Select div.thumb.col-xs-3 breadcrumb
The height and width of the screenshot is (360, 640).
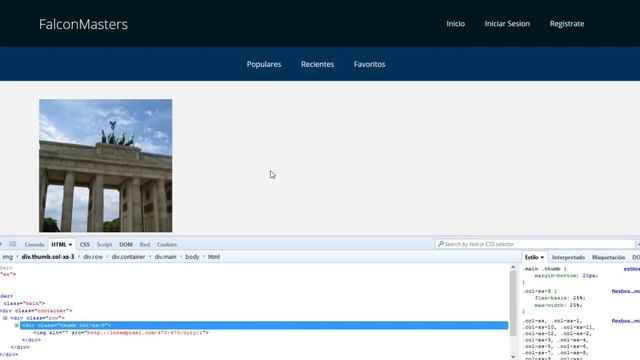48,257
